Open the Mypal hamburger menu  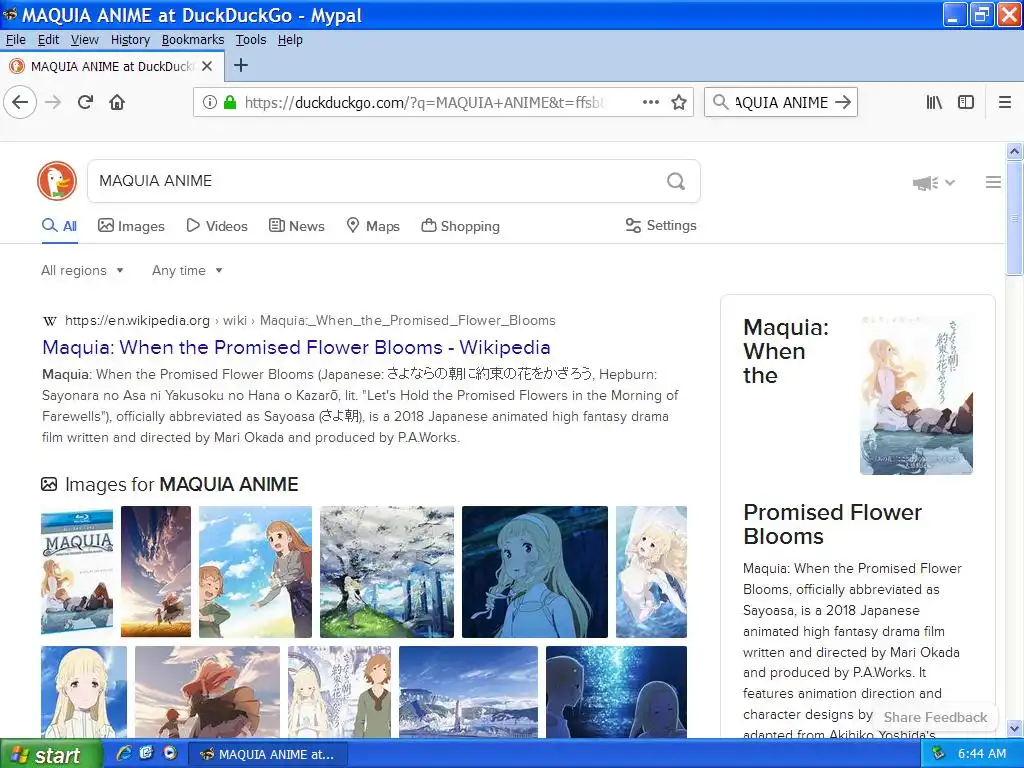pos(1005,102)
